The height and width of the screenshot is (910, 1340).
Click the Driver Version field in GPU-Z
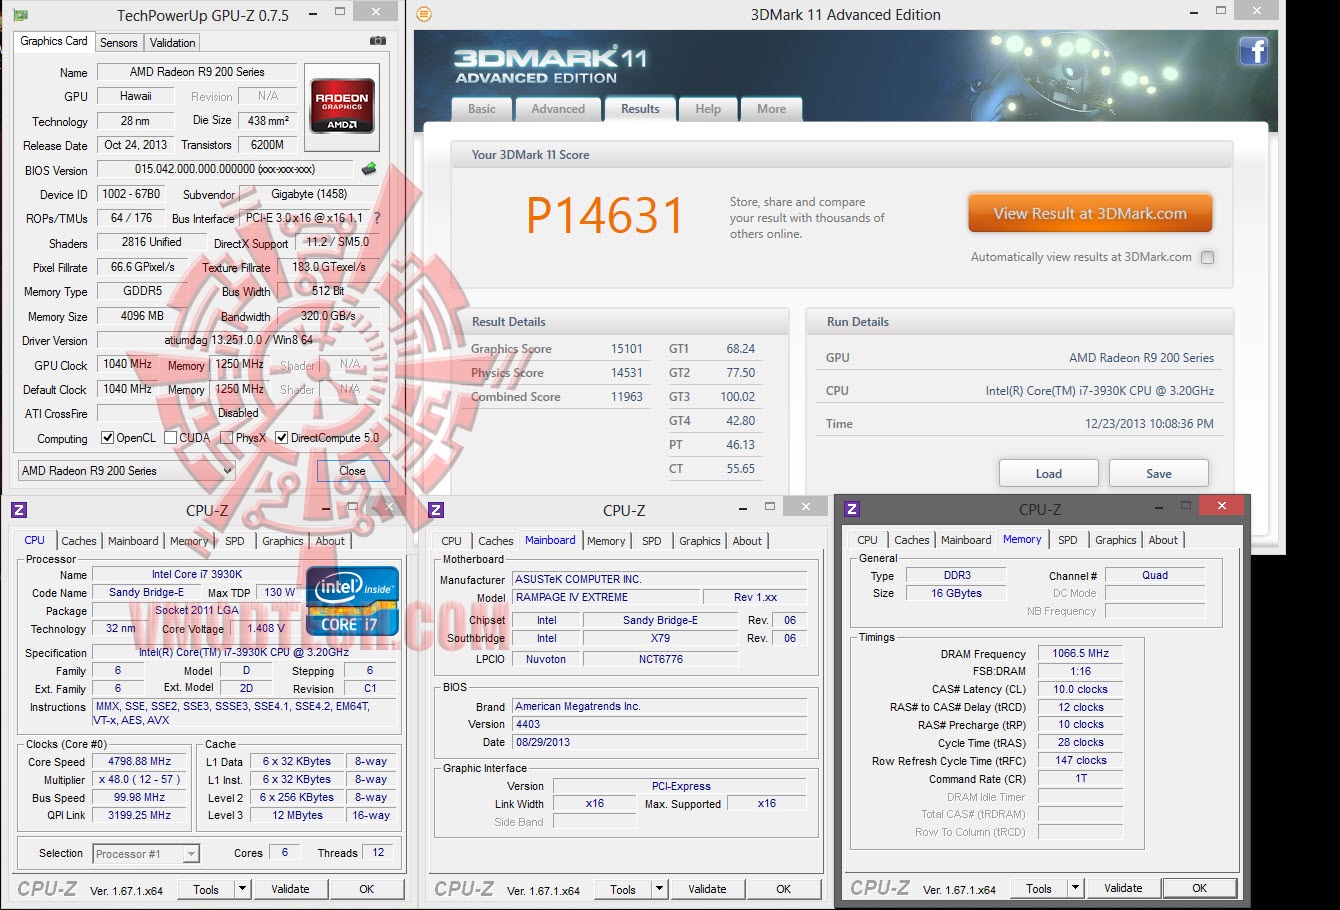coord(238,340)
